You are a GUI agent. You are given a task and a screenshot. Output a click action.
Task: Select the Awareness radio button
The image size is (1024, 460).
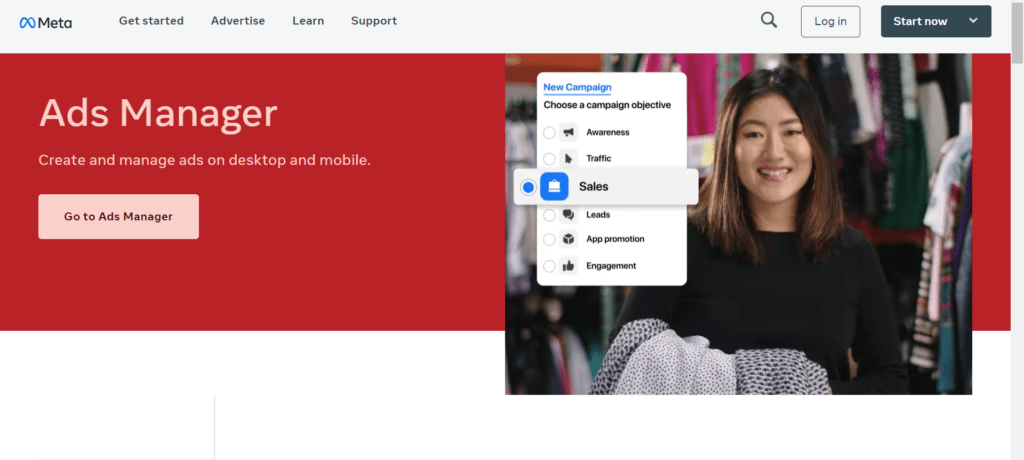(x=549, y=132)
